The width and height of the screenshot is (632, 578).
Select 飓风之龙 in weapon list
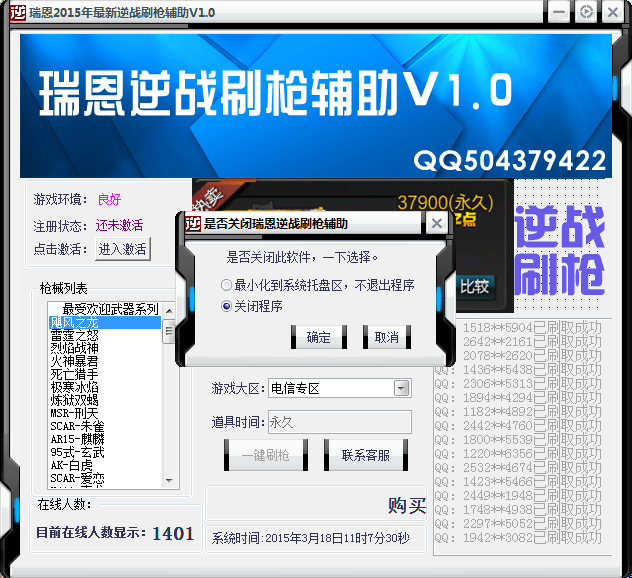tap(105, 322)
